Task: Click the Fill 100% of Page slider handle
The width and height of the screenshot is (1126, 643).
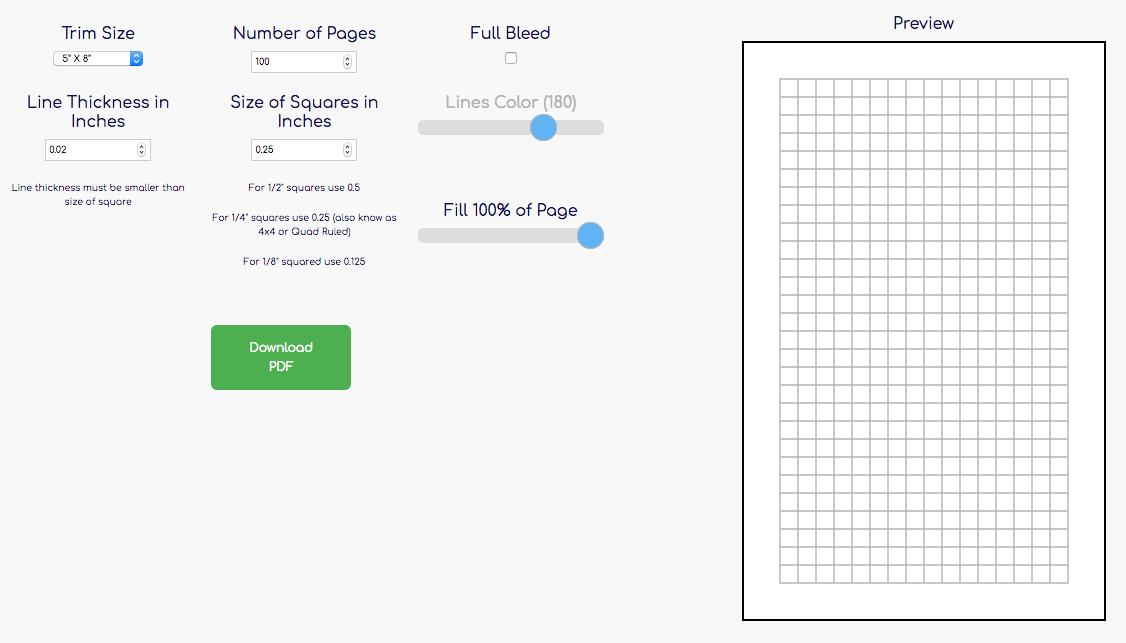Action: tap(590, 235)
